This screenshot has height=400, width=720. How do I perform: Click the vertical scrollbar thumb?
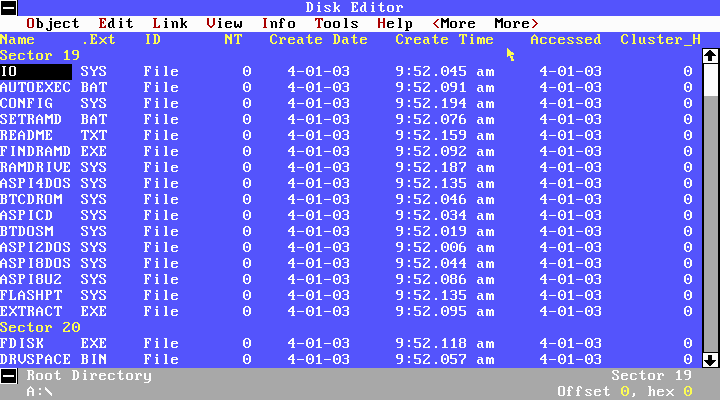click(710, 79)
